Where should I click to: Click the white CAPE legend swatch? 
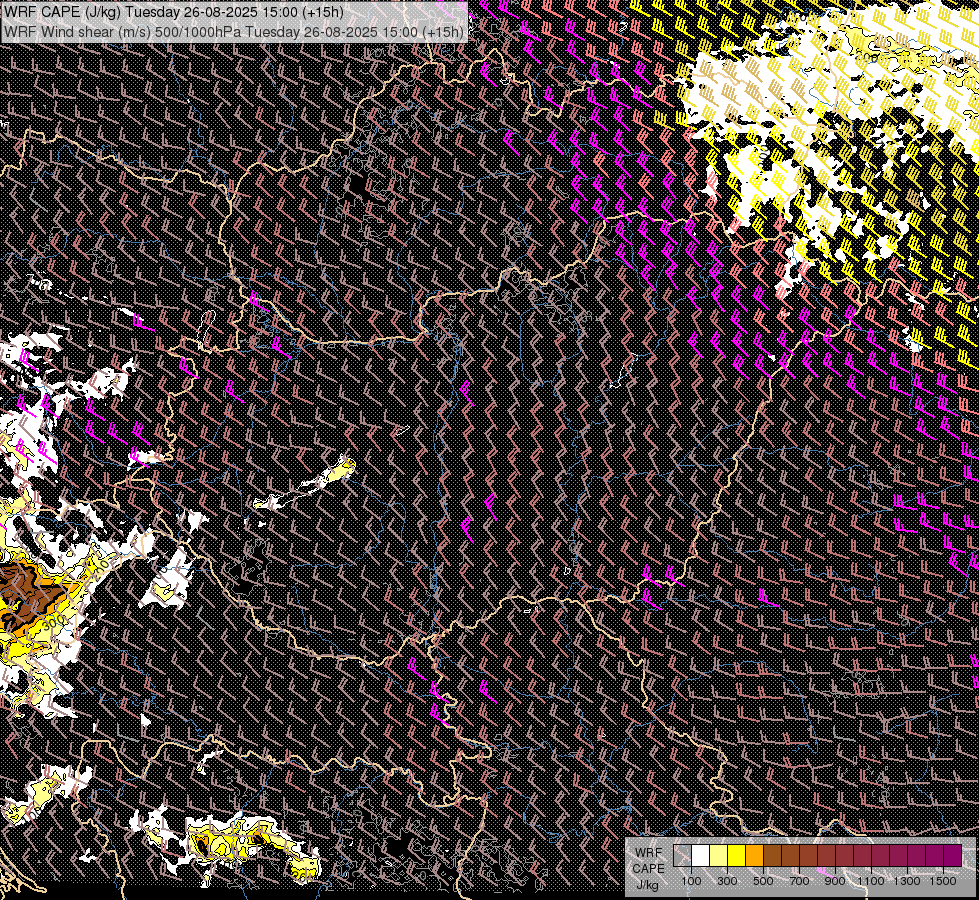pyautogui.click(x=701, y=856)
